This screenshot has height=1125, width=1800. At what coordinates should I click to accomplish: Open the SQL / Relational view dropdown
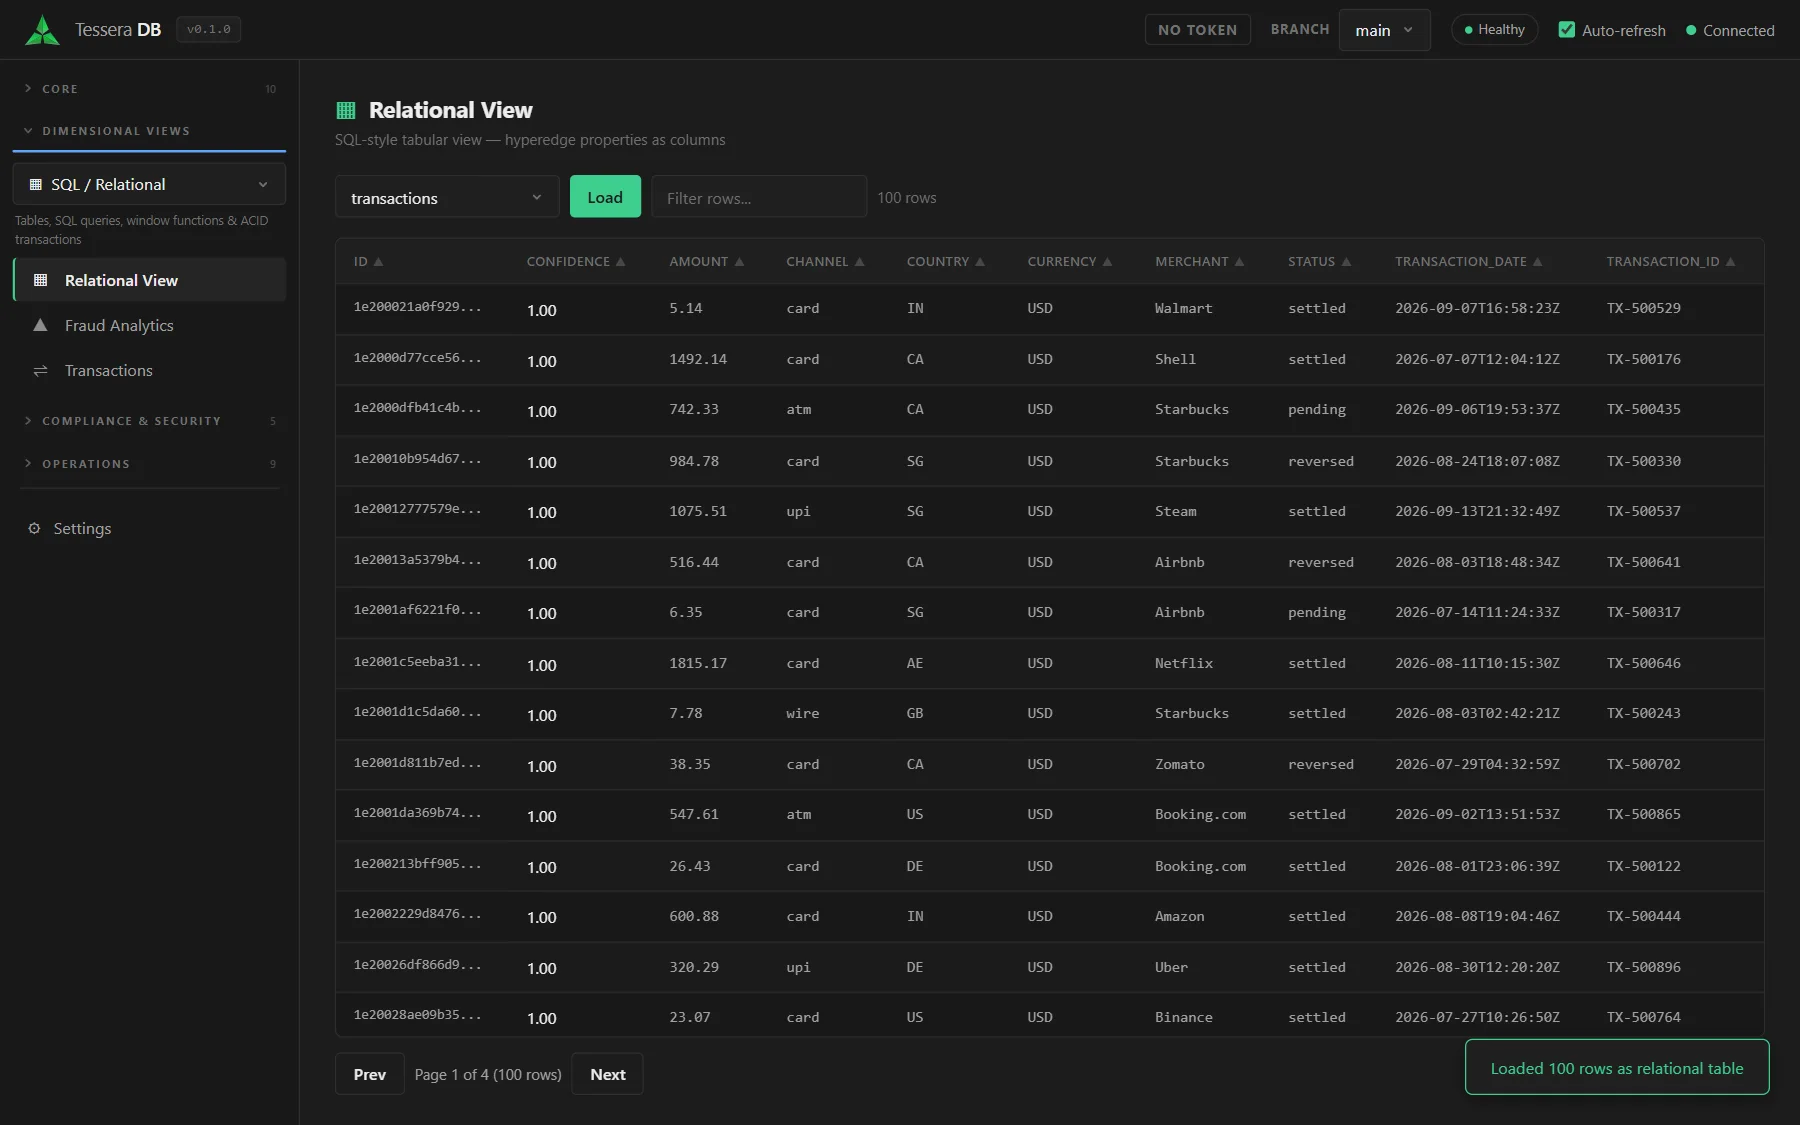tap(149, 185)
